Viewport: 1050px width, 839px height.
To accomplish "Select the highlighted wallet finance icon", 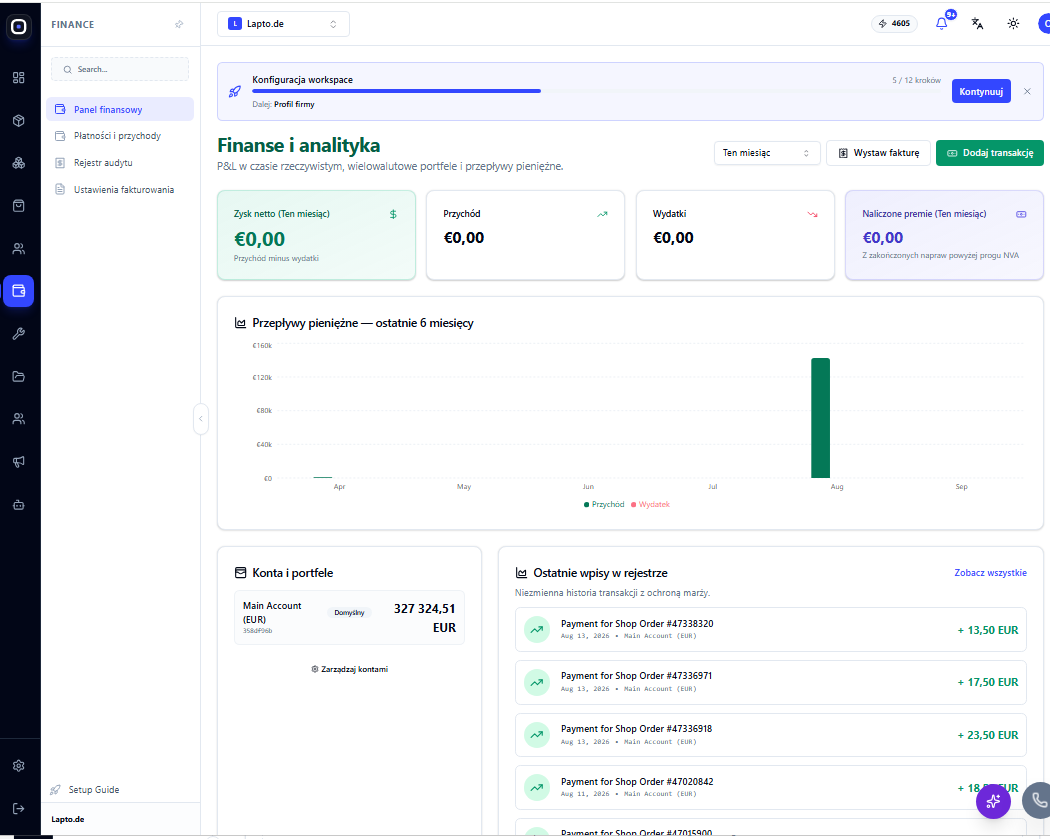I will pyautogui.click(x=19, y=291).
